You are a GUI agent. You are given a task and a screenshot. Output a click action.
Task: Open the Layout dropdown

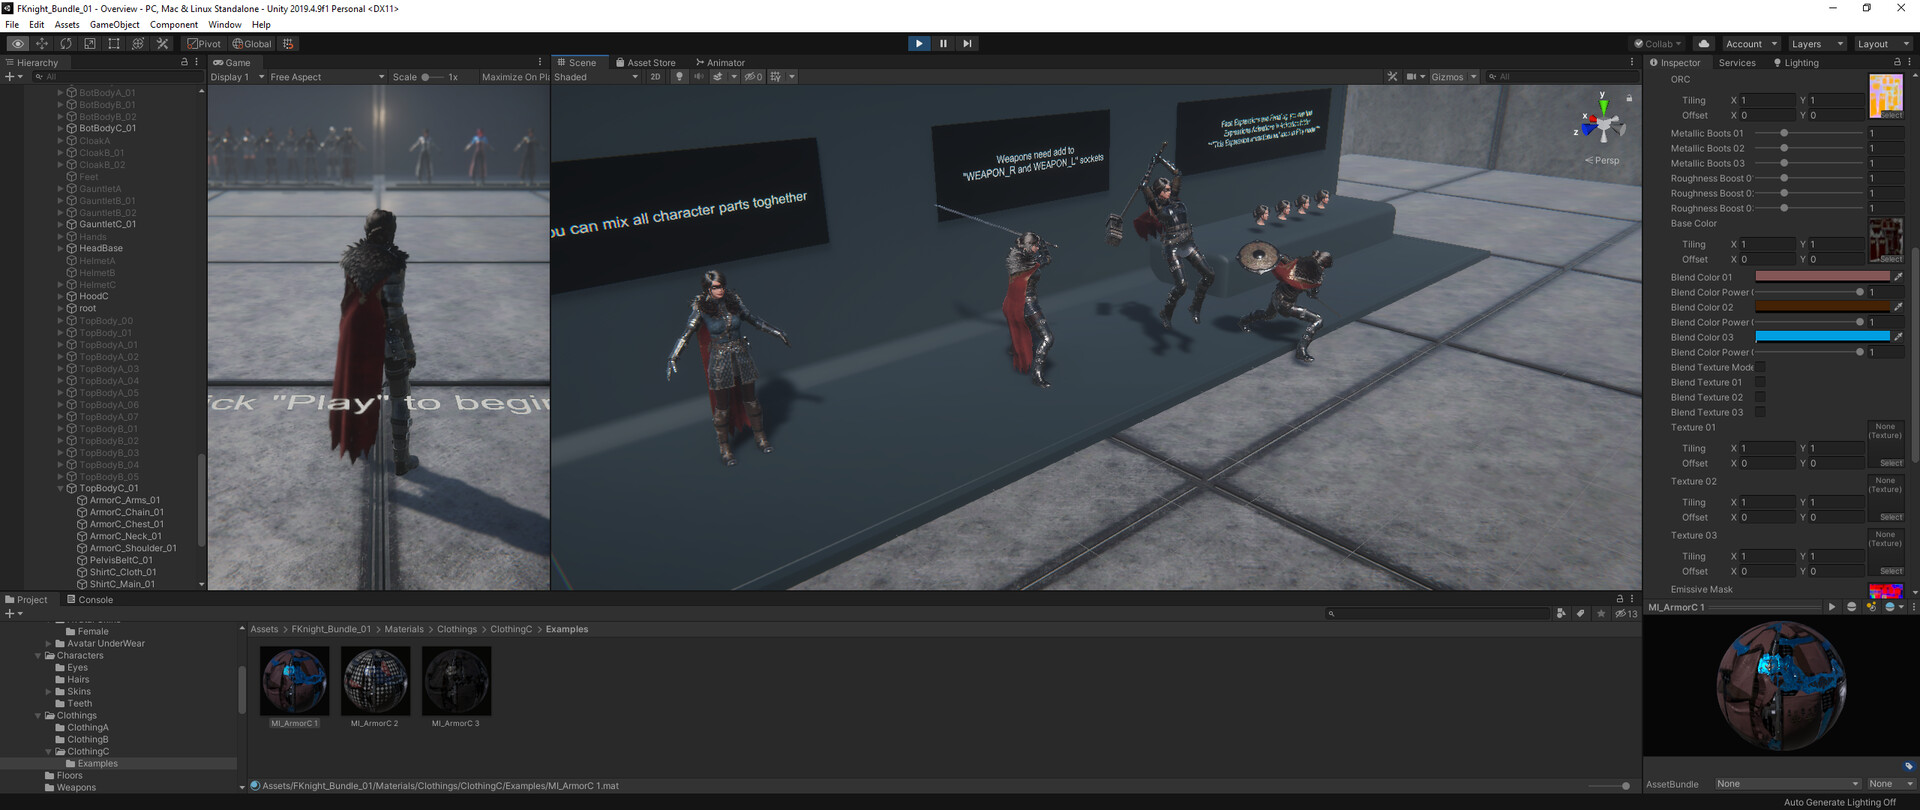tap(1883, 44)
